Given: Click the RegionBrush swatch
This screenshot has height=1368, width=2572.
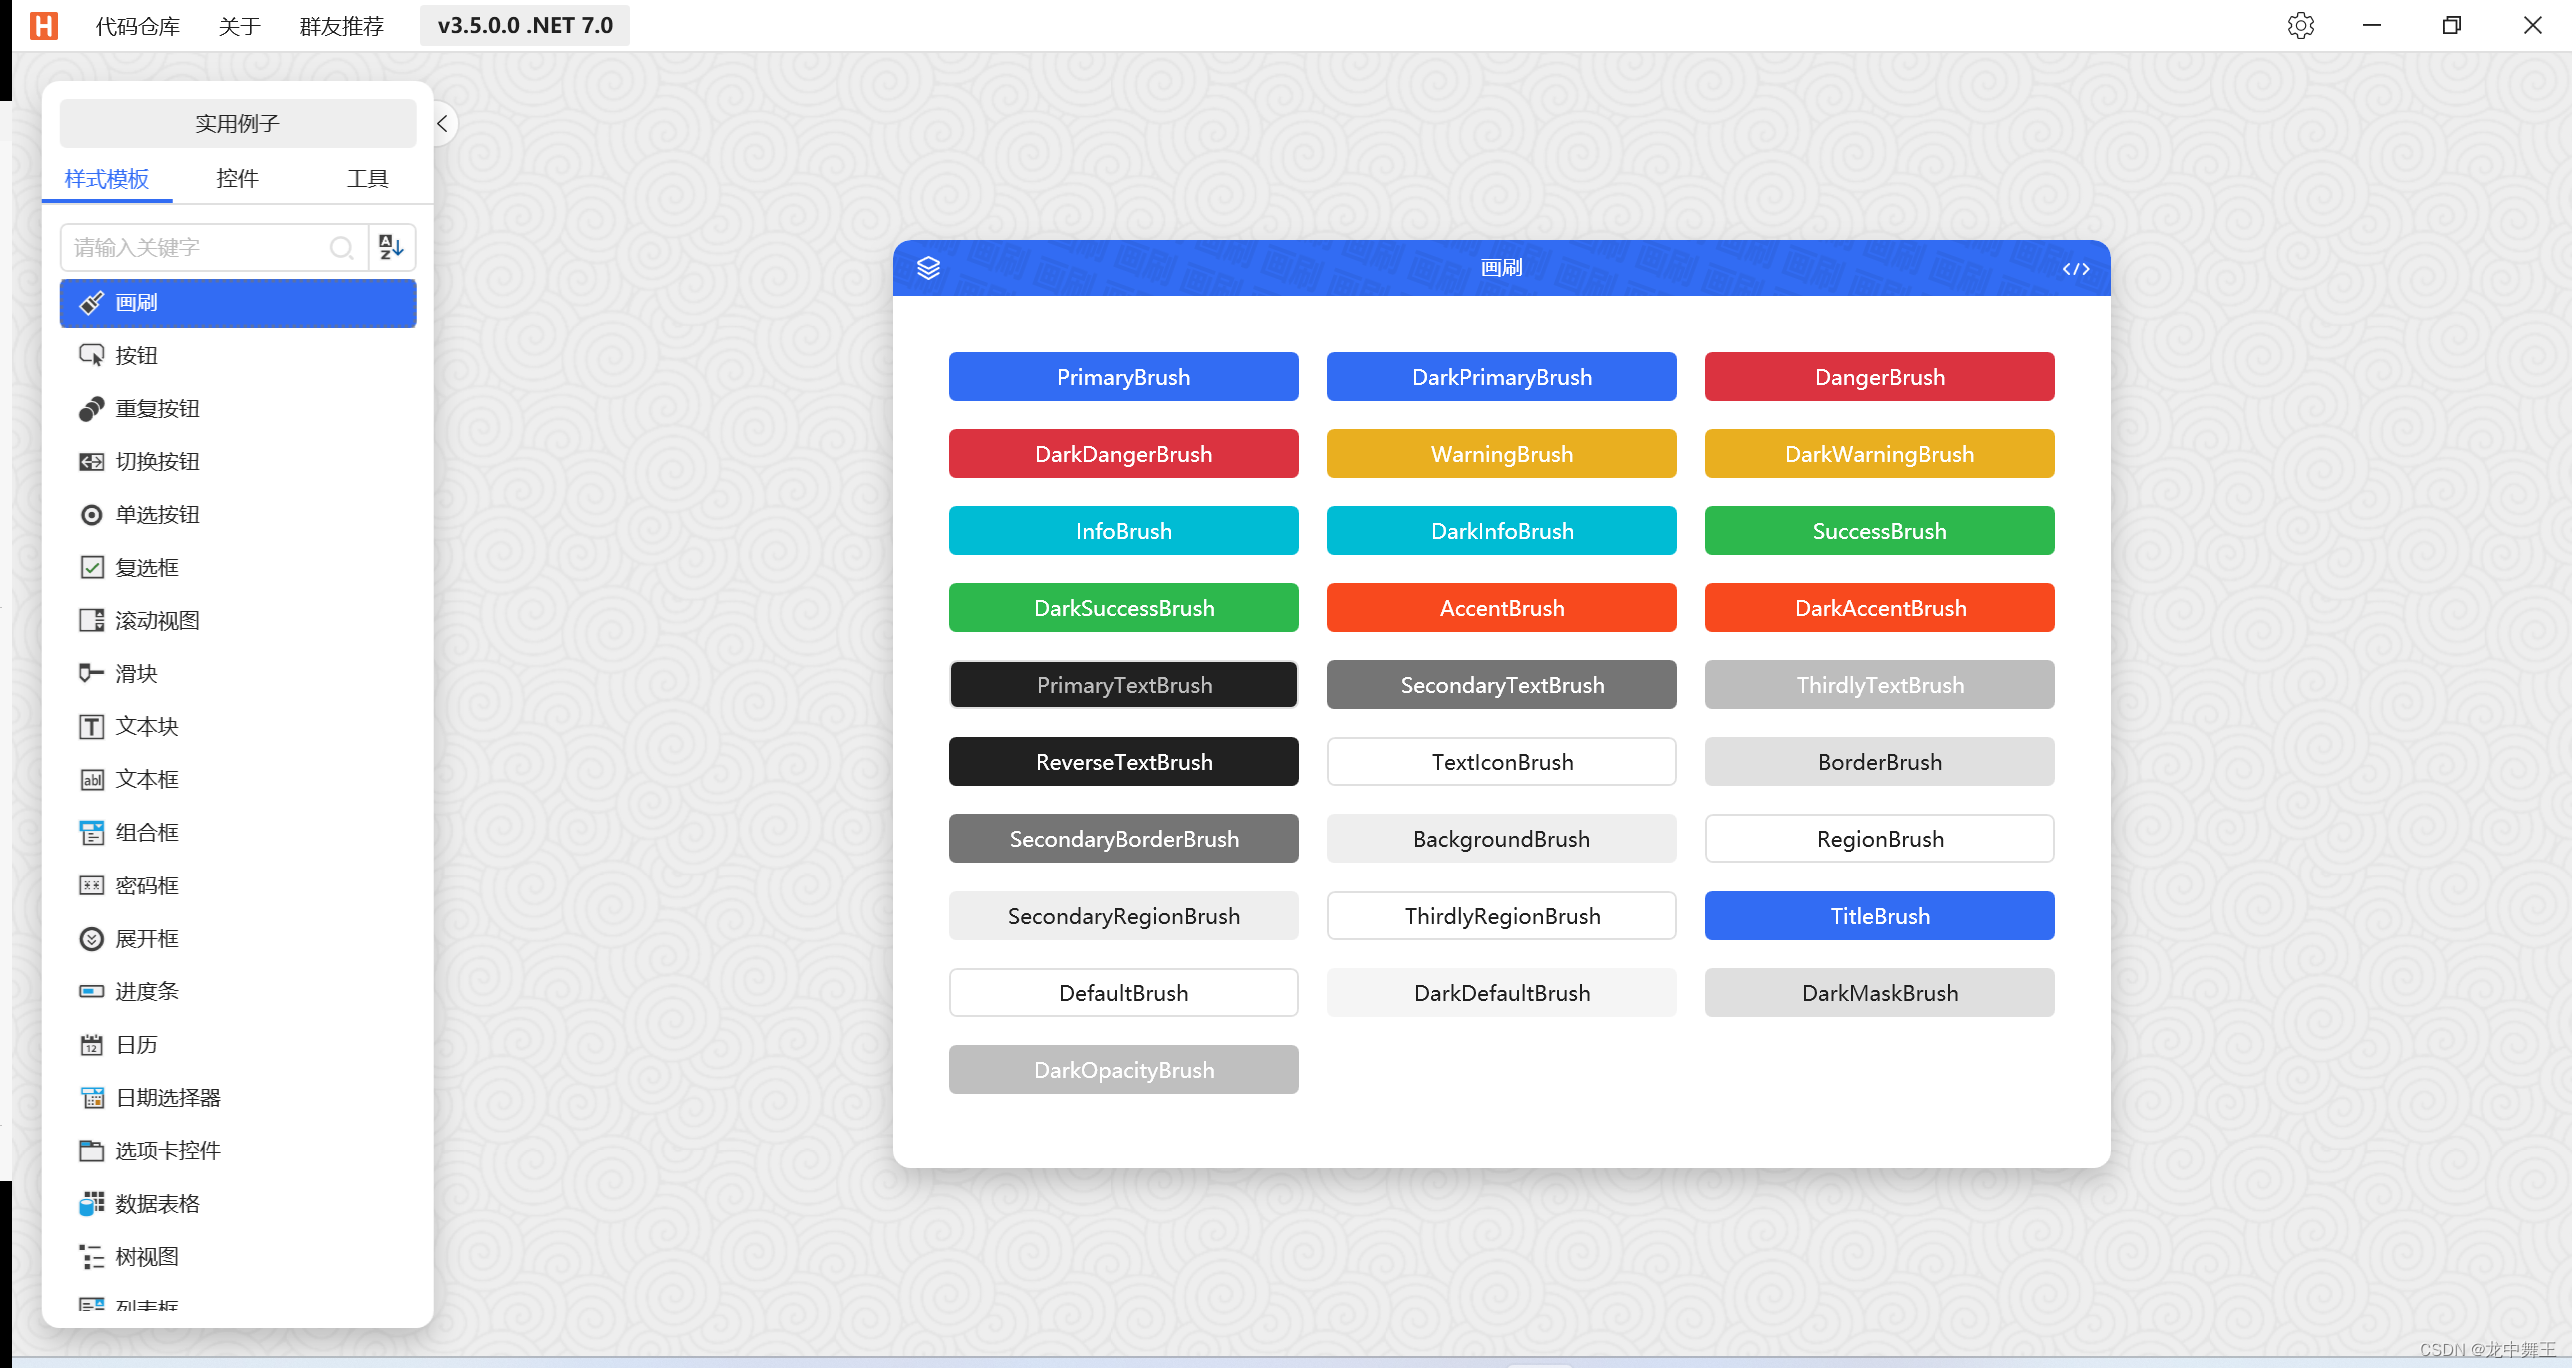Looking at the screenshot, I should (1879, 839).
